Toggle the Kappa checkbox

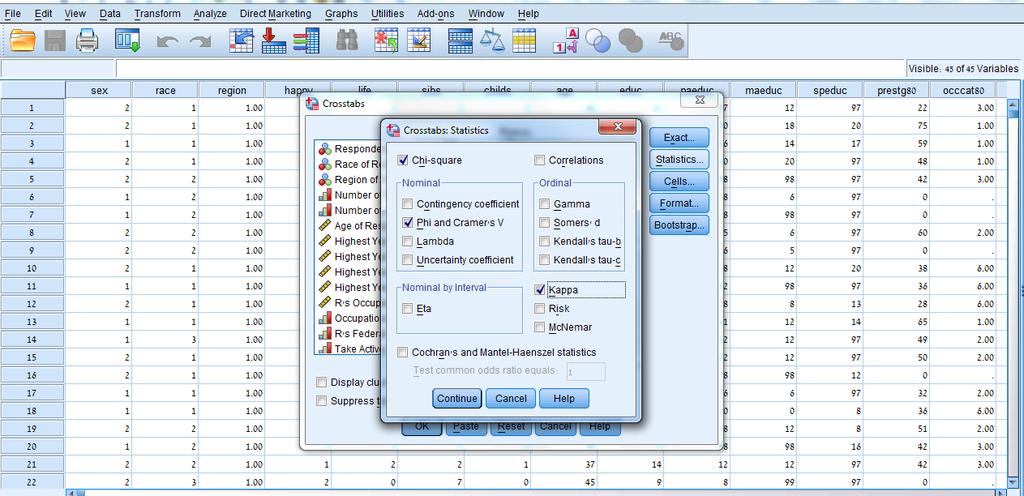coord(540,290)
